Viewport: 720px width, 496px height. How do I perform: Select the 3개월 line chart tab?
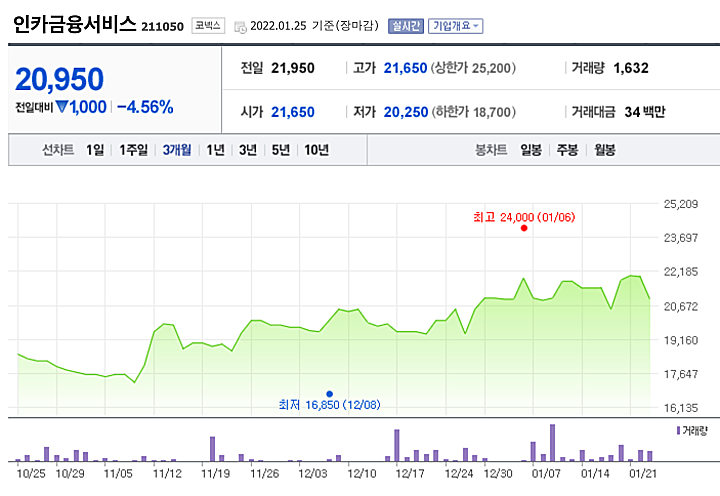[177, 150]
